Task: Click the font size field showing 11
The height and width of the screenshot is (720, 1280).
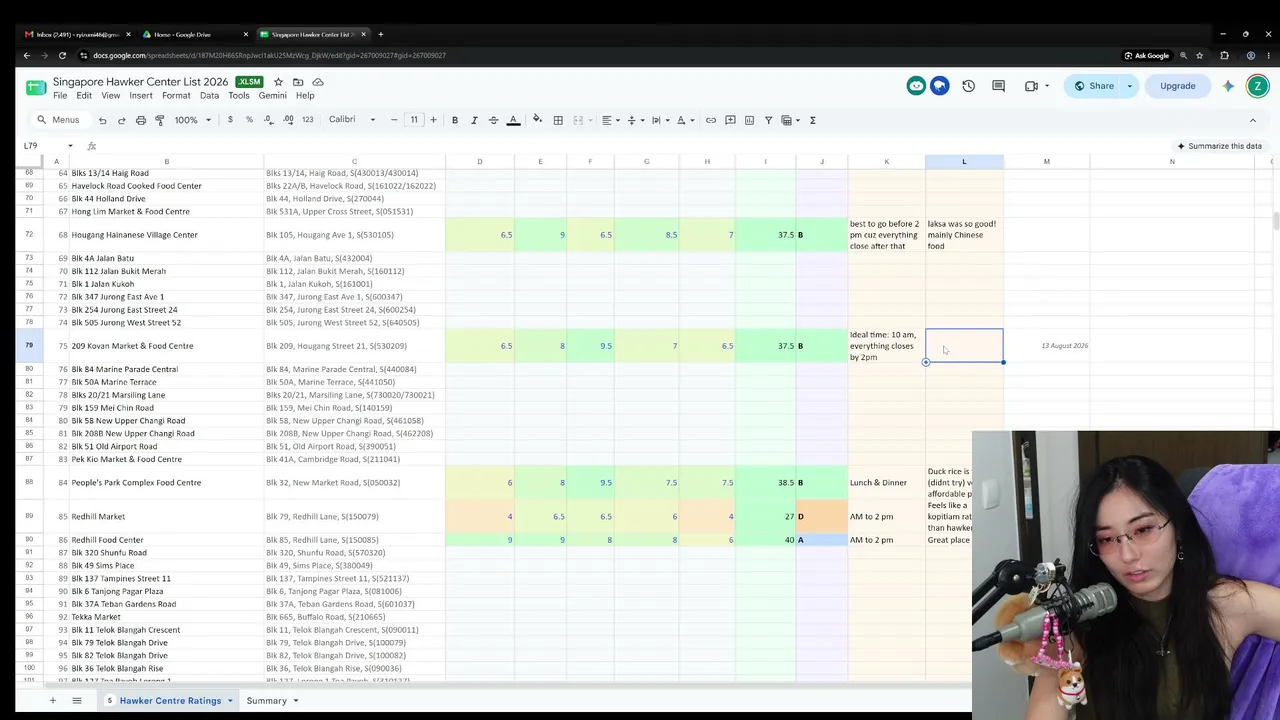Action: [414, 120]
